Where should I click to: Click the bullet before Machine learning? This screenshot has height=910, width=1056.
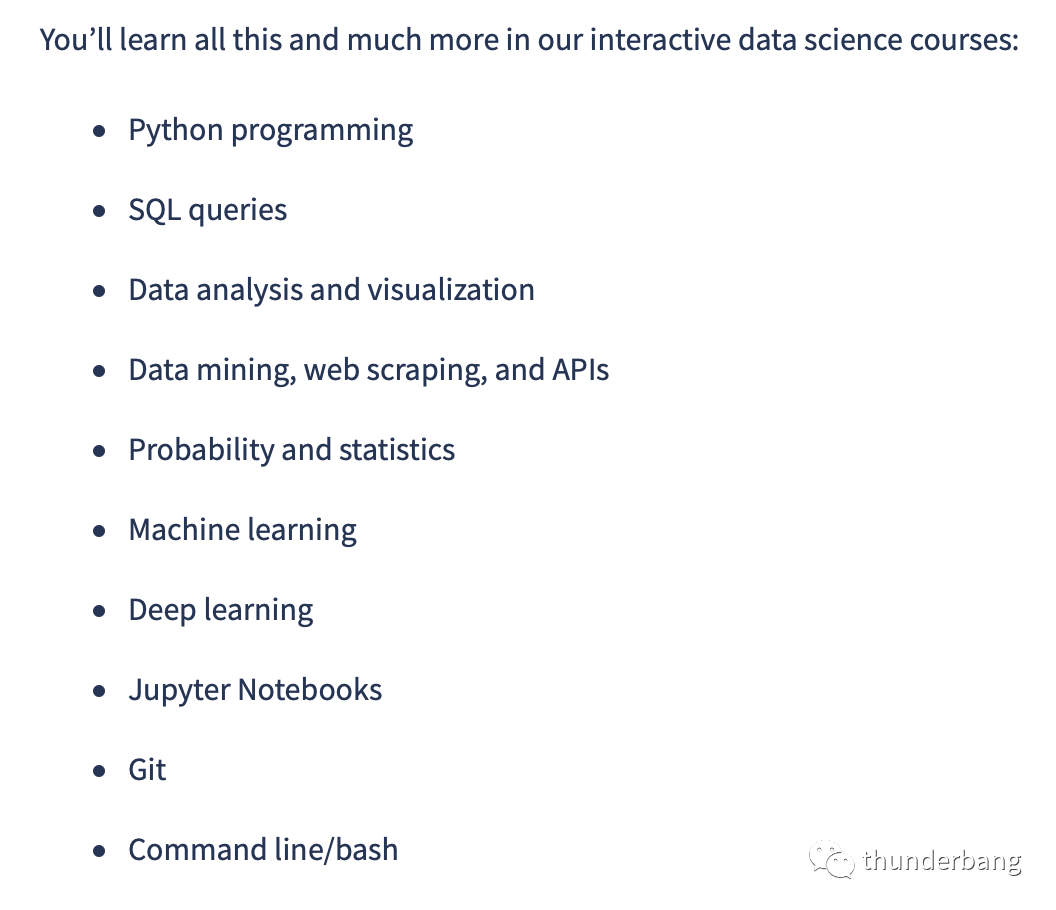coord(100,531)
